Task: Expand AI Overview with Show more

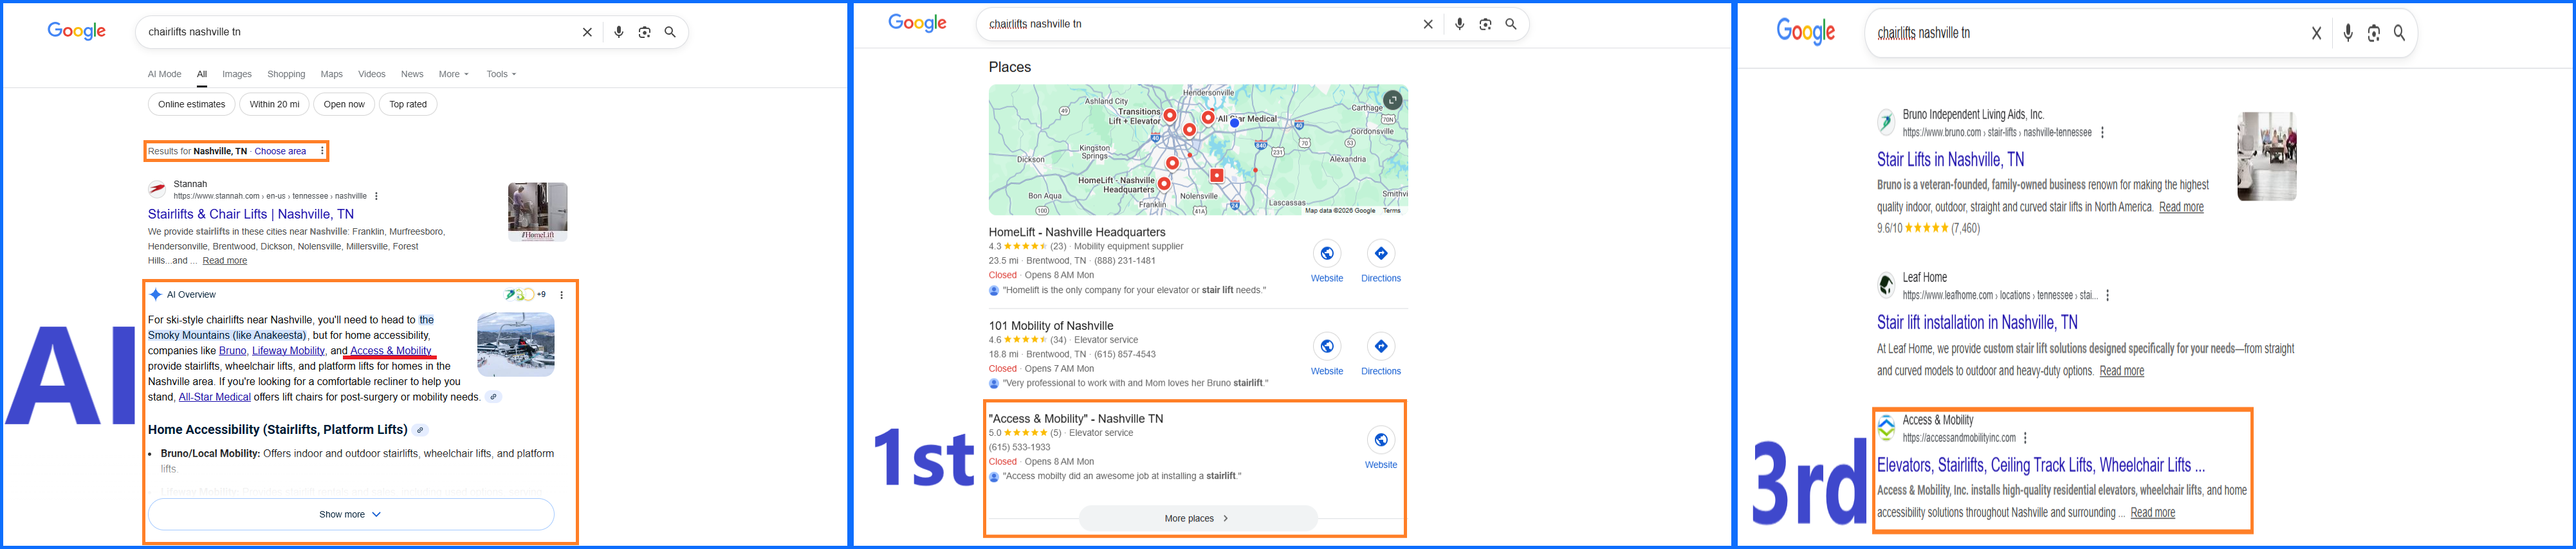Action: click(351, 514)
